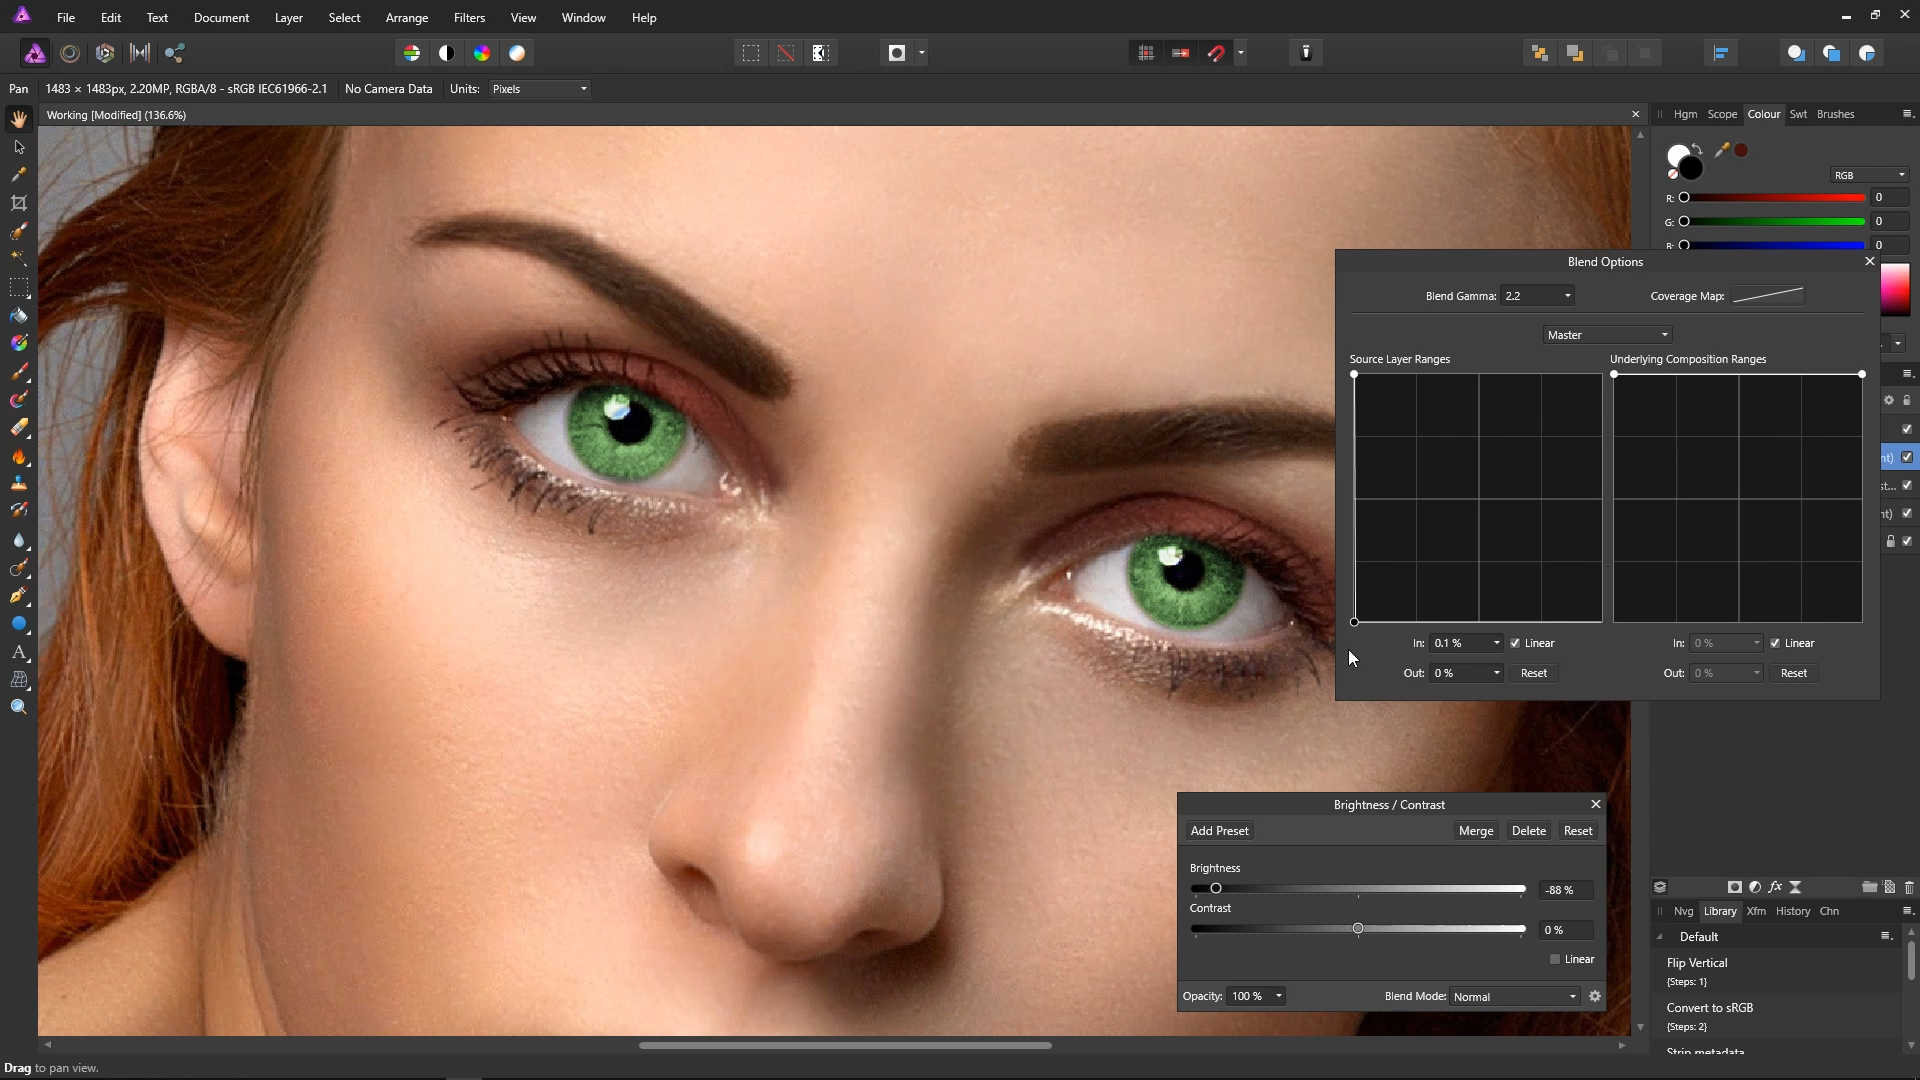Viewport: 1920px width, 1080px height.
Task: Open the Filters menu
Action: click(x=469, y=18)
